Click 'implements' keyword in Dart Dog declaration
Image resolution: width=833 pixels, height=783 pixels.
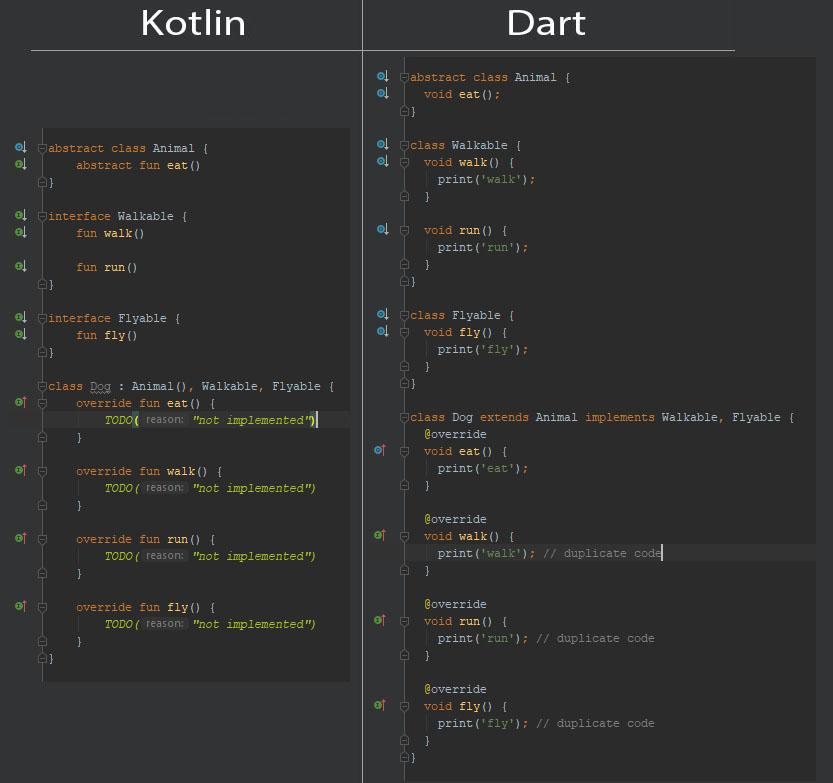click(x=620, y=417)
